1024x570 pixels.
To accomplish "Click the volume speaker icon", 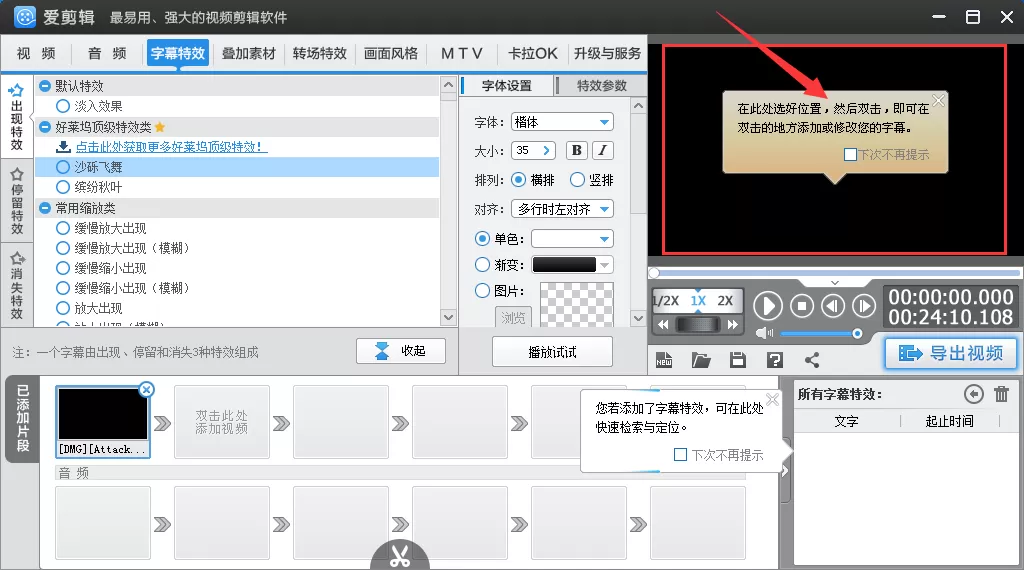I will (764, 333).
